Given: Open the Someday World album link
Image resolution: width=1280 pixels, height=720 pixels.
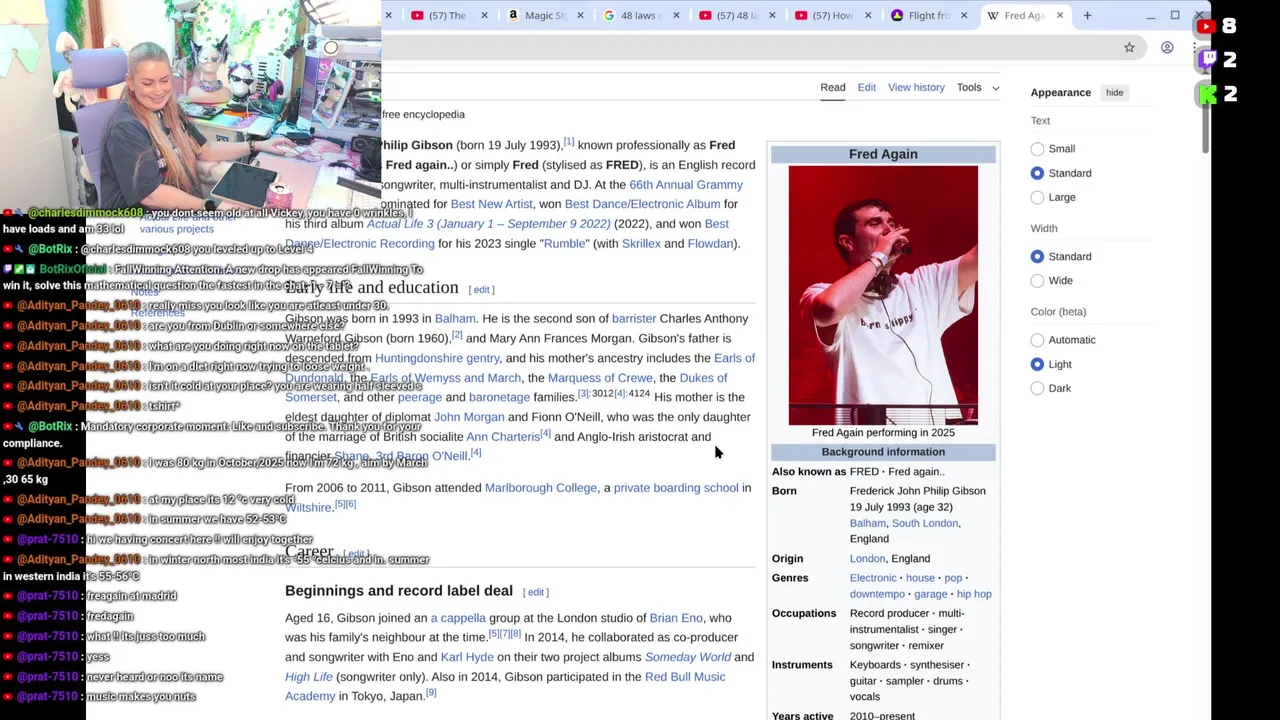Looking at the screenshot, I should click(688, 657).
